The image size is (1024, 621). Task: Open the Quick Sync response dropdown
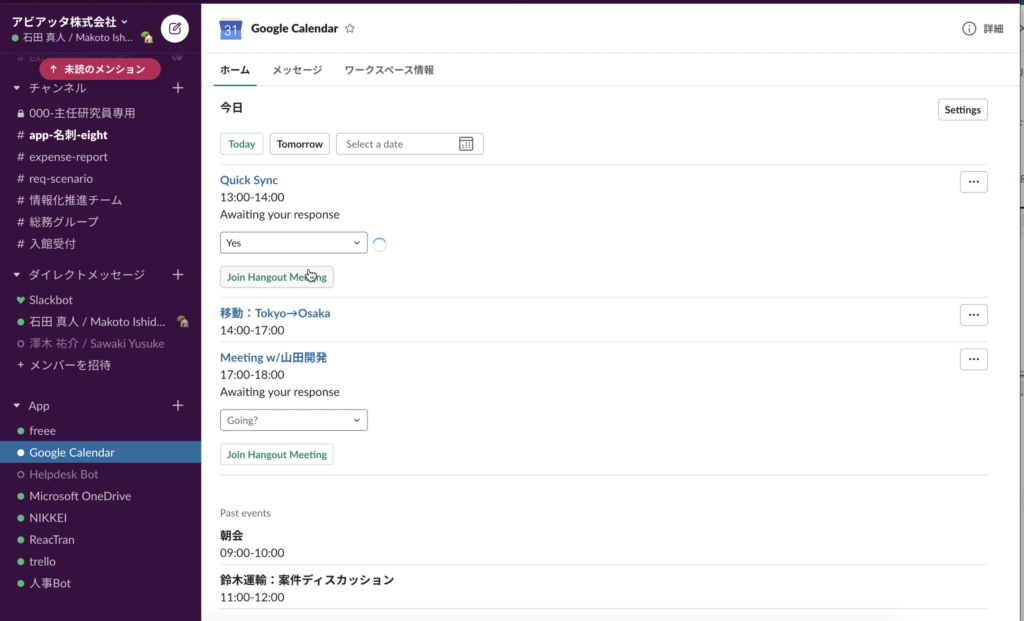tap(294, 243)
